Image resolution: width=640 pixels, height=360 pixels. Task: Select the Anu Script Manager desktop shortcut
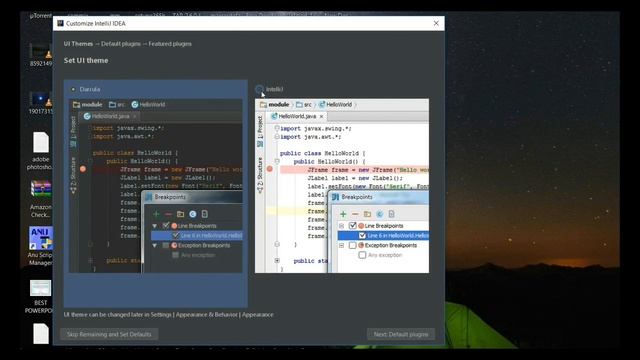[x=40, y=246]
